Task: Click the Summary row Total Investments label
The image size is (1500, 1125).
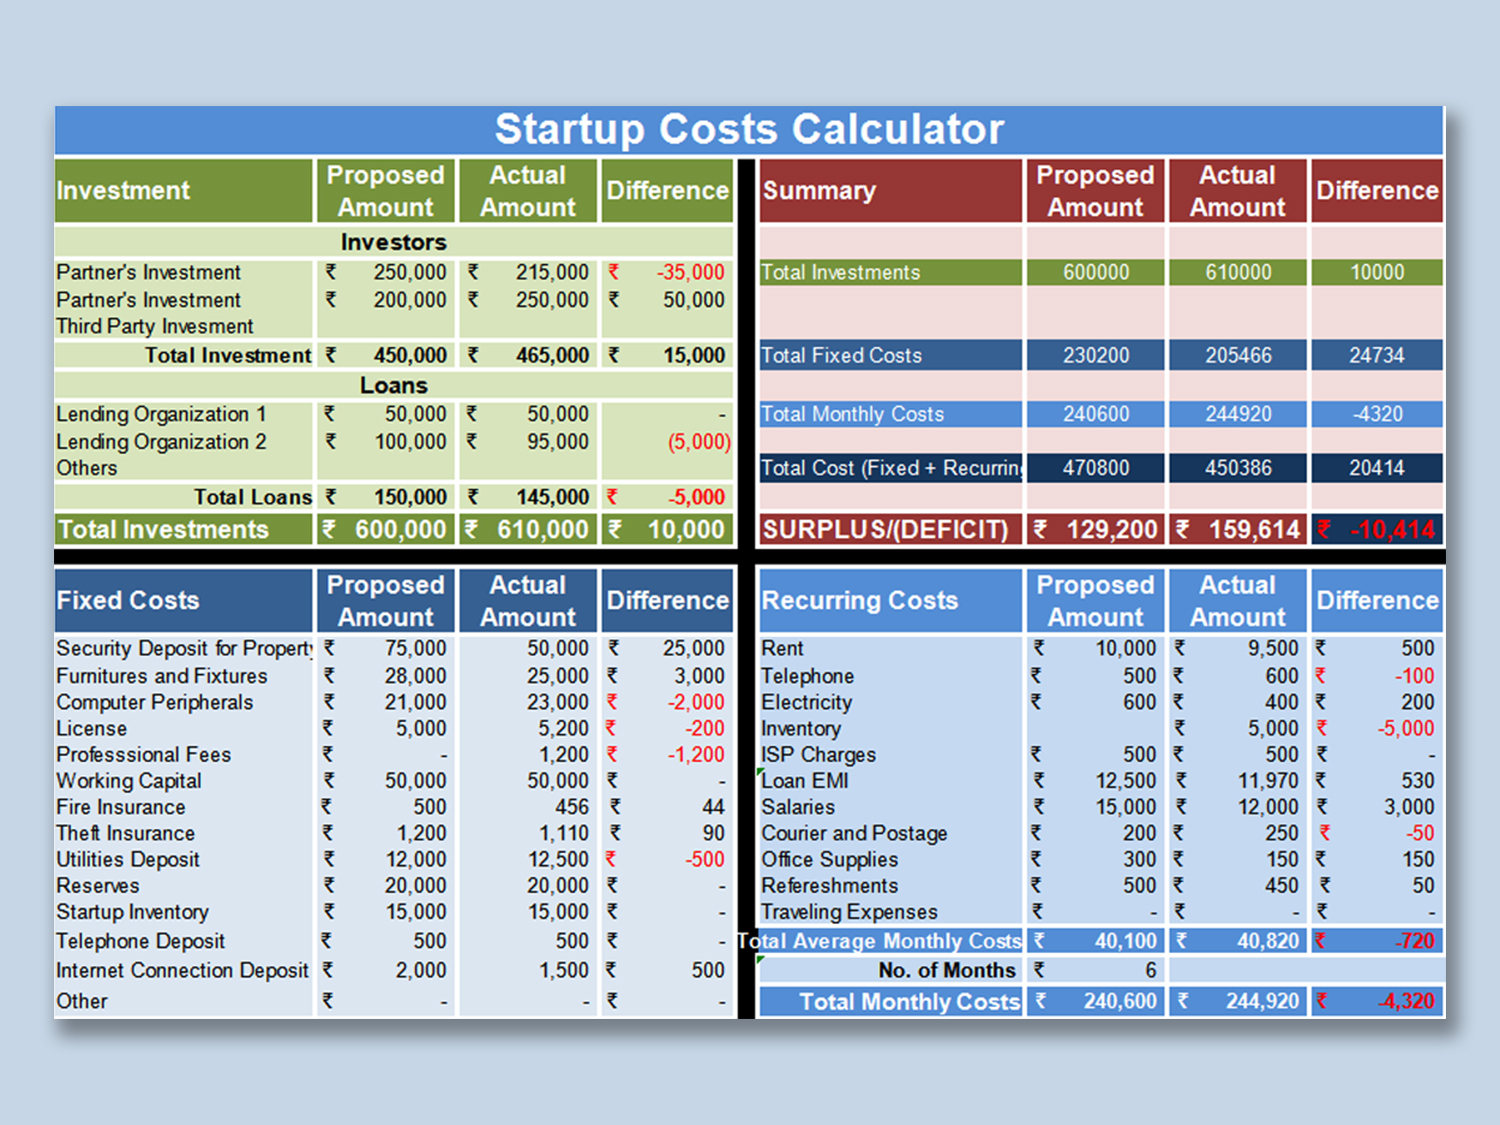Action: [840, 272]
